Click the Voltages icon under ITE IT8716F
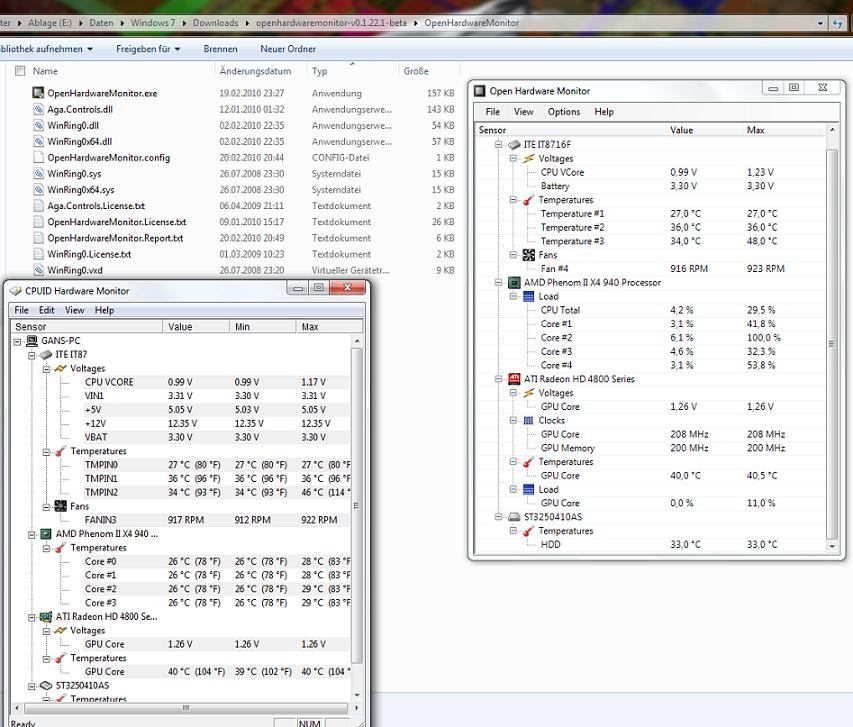Viewport: 853px width, 727px height. (x=529, y=158)
